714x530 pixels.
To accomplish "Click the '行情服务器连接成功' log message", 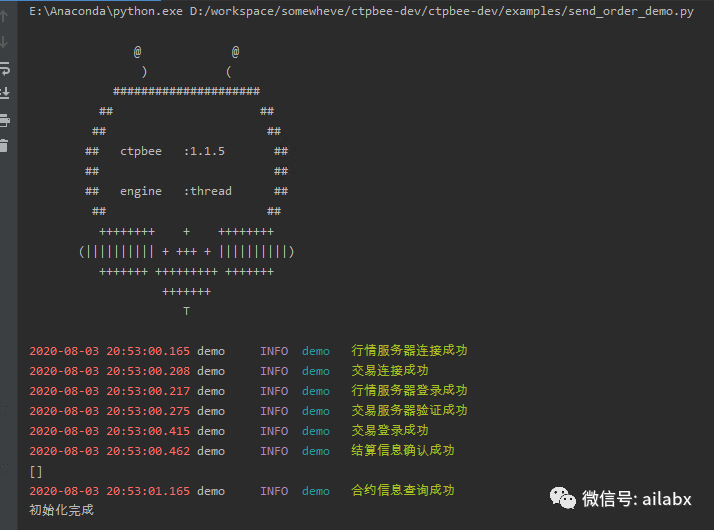I will [409, 350].
